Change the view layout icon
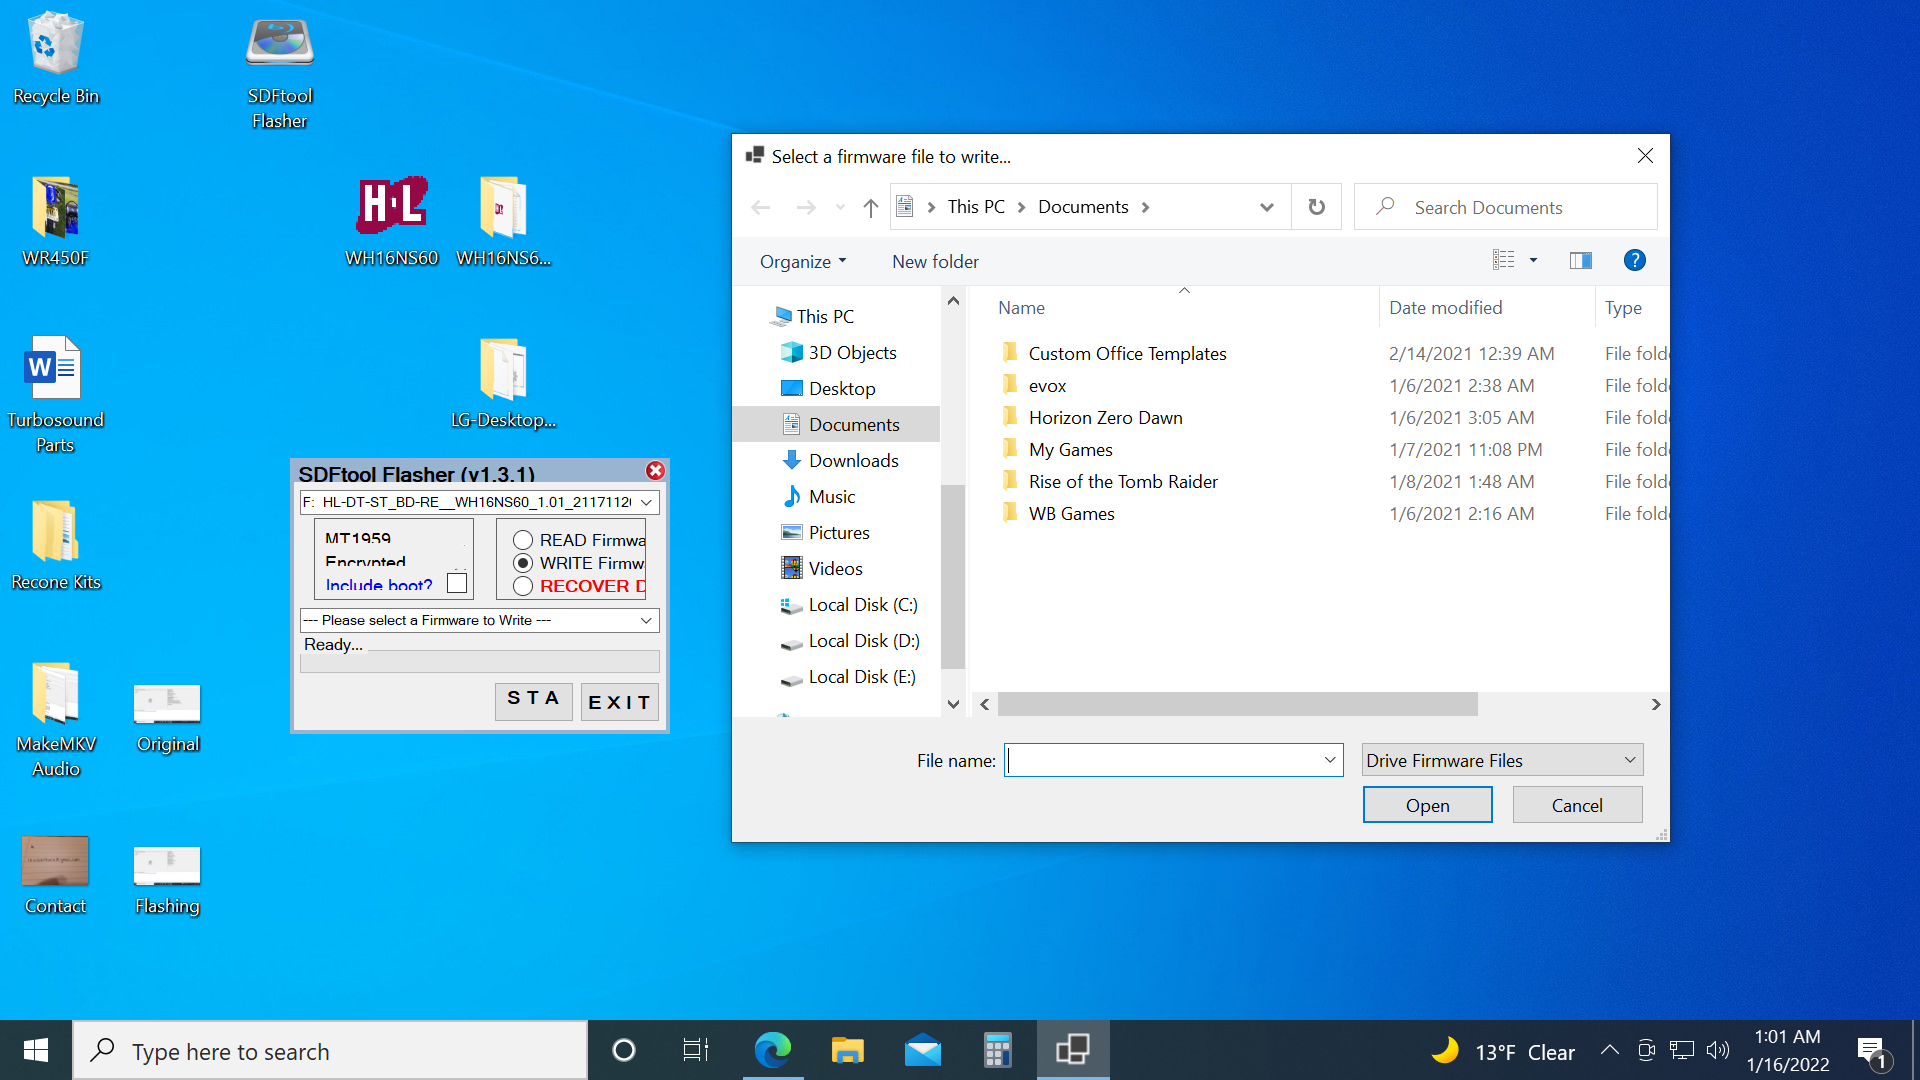This screenshot has width=1920, height=1080. [1503, 260]
